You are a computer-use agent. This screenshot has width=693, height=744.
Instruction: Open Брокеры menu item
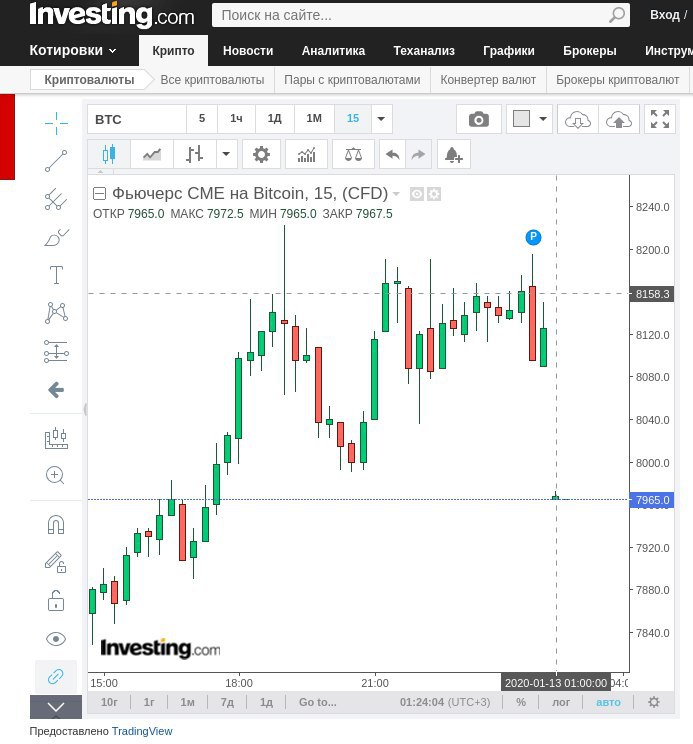point(590,50)
